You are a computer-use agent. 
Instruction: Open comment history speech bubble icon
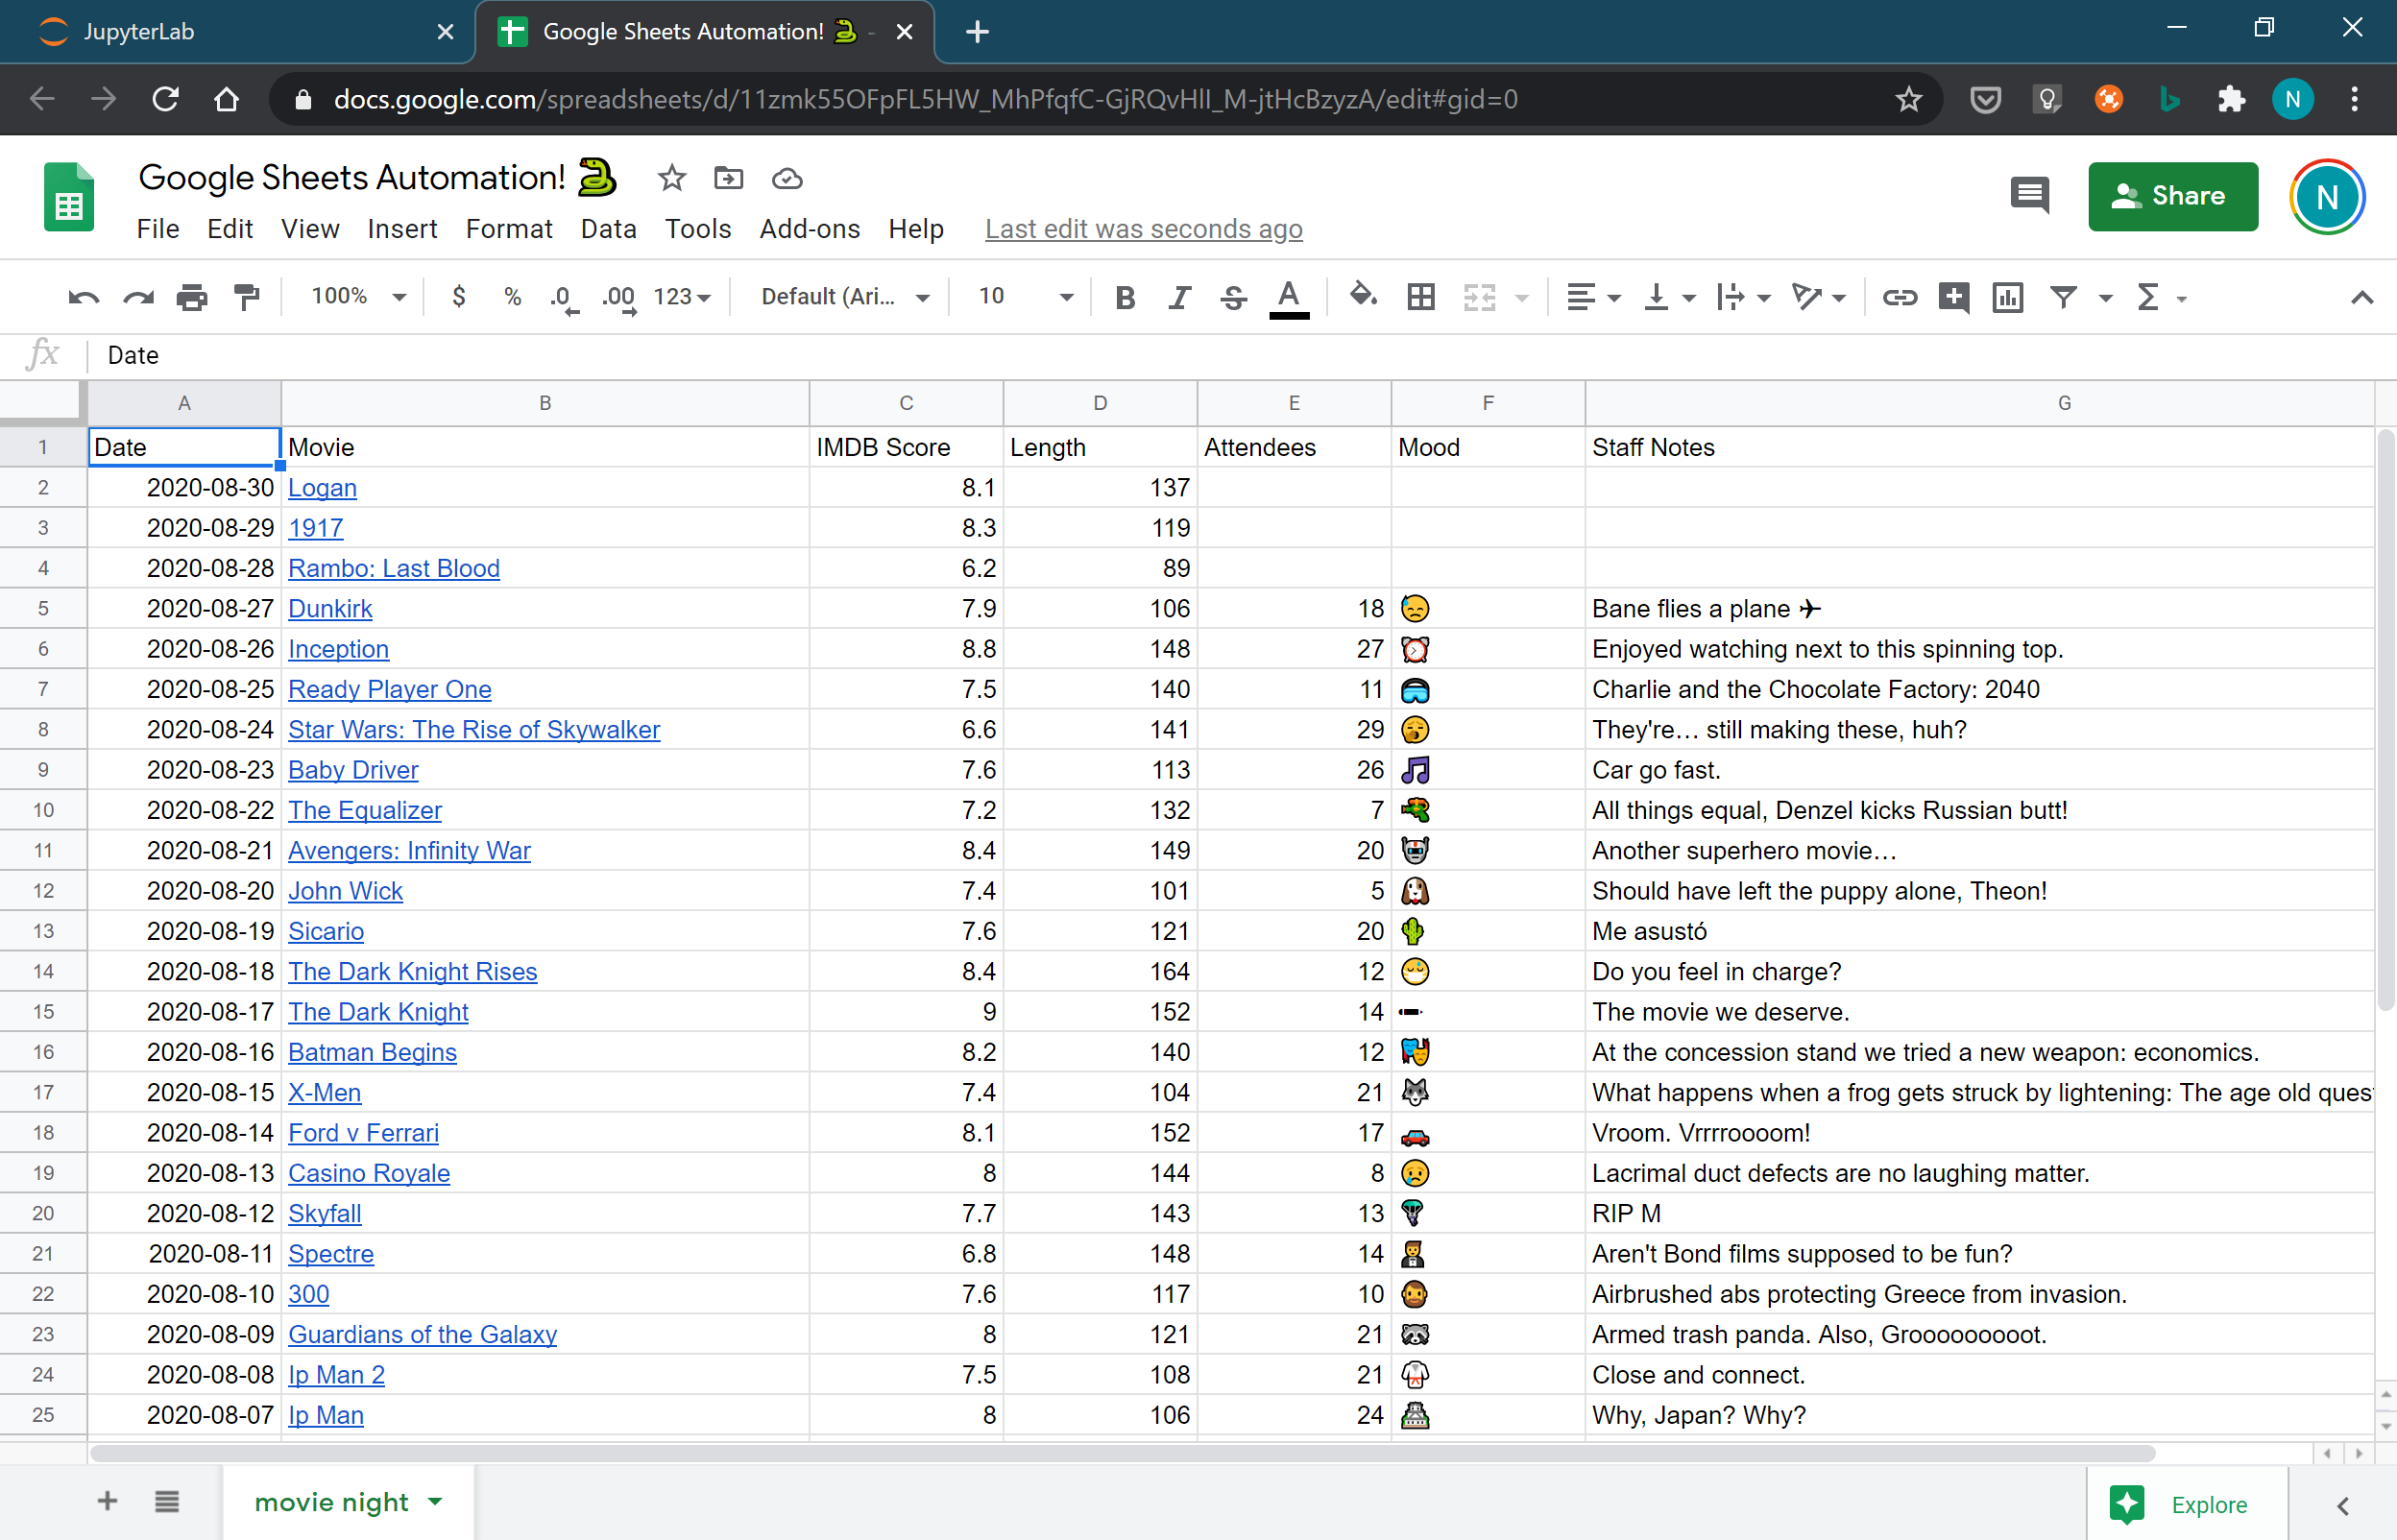(2029, 195)
